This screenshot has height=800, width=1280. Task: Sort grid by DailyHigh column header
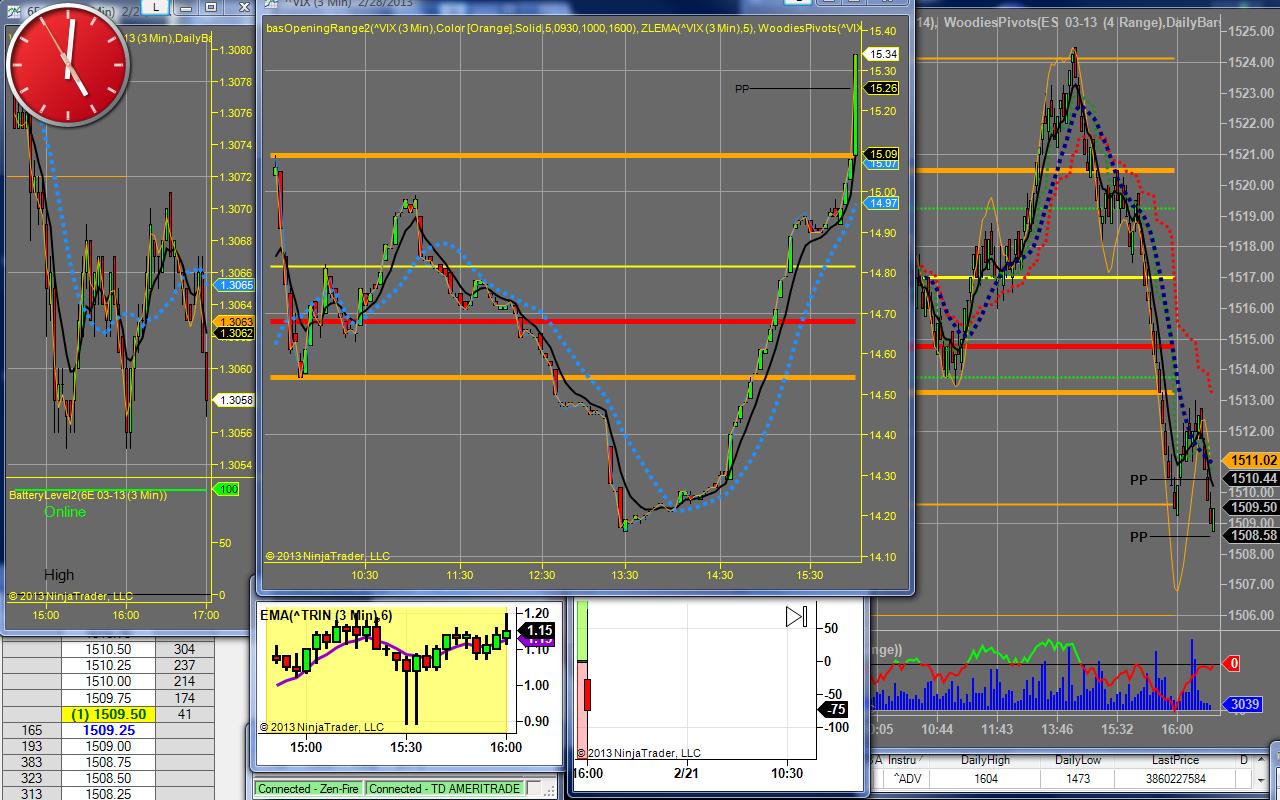[985, 760]
